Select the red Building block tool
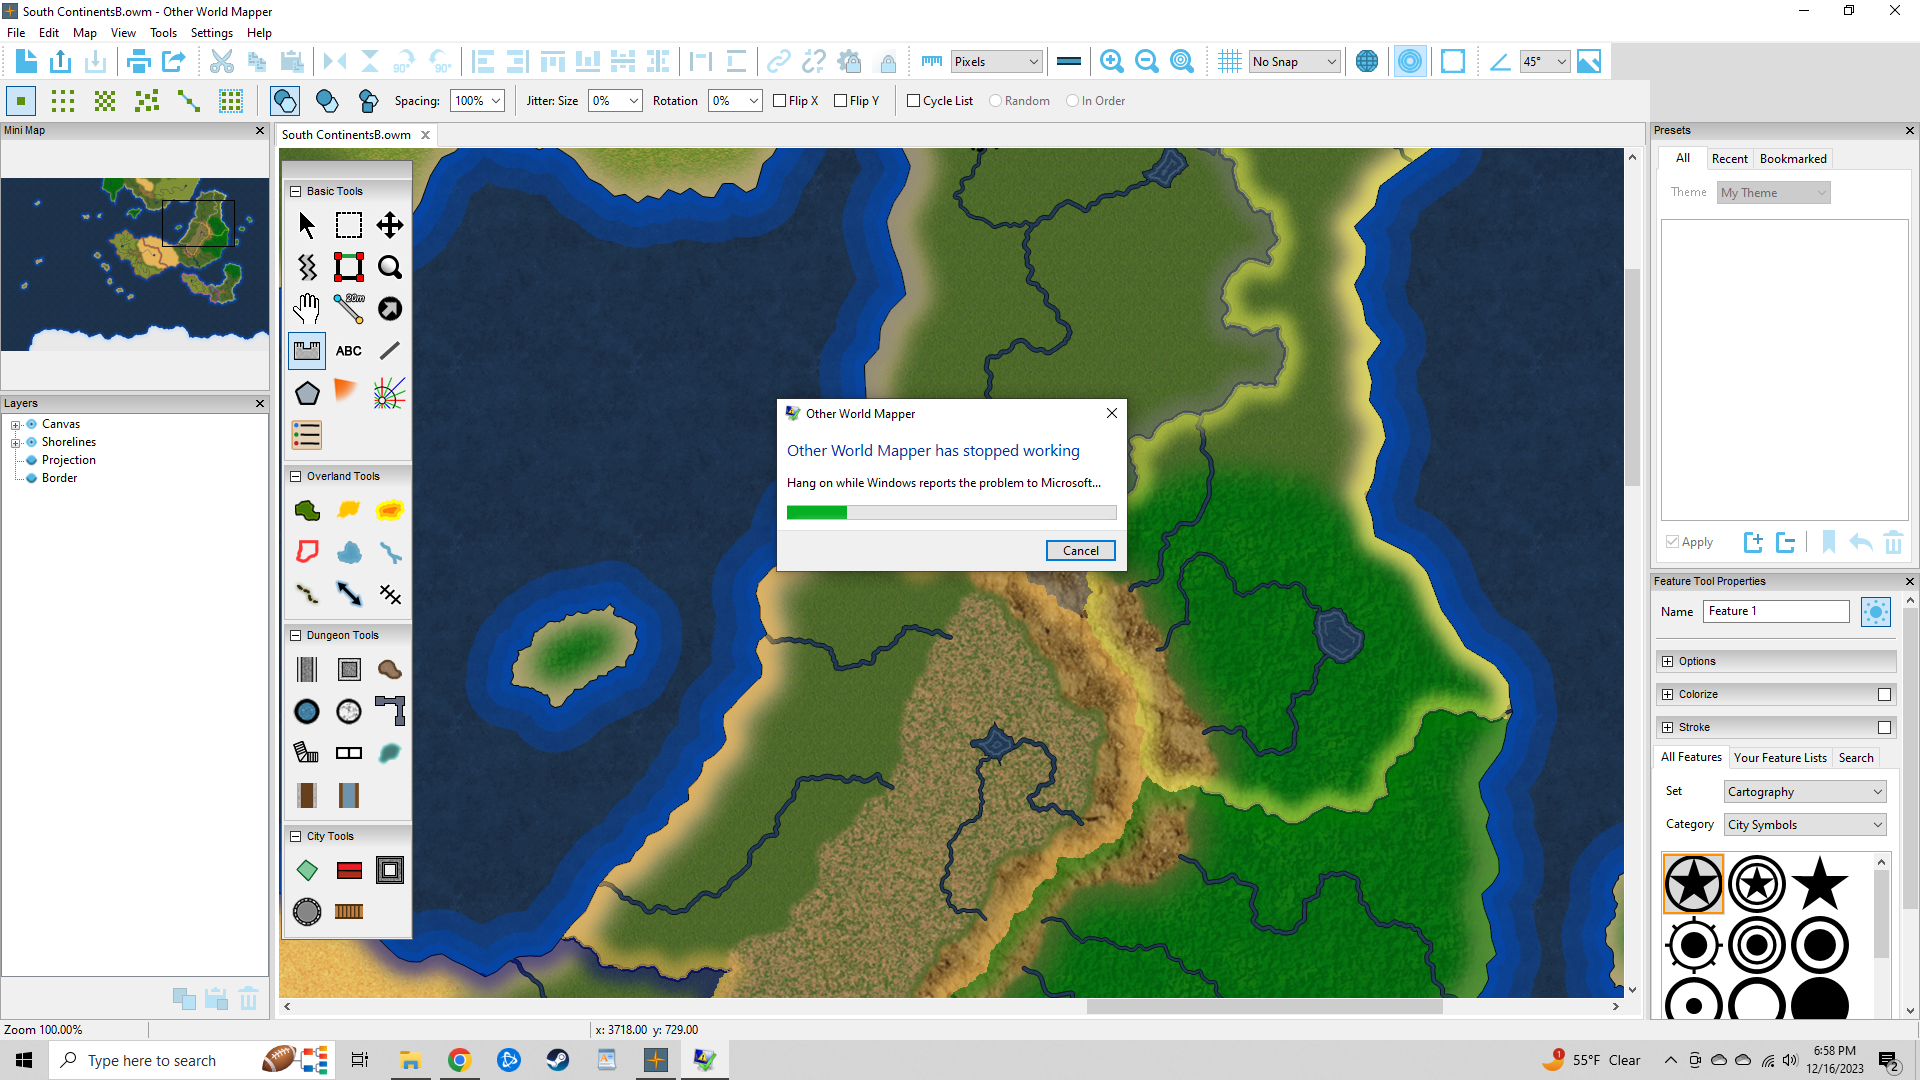Viewport: 1920px width, 1080px height. tap(349, 870)
